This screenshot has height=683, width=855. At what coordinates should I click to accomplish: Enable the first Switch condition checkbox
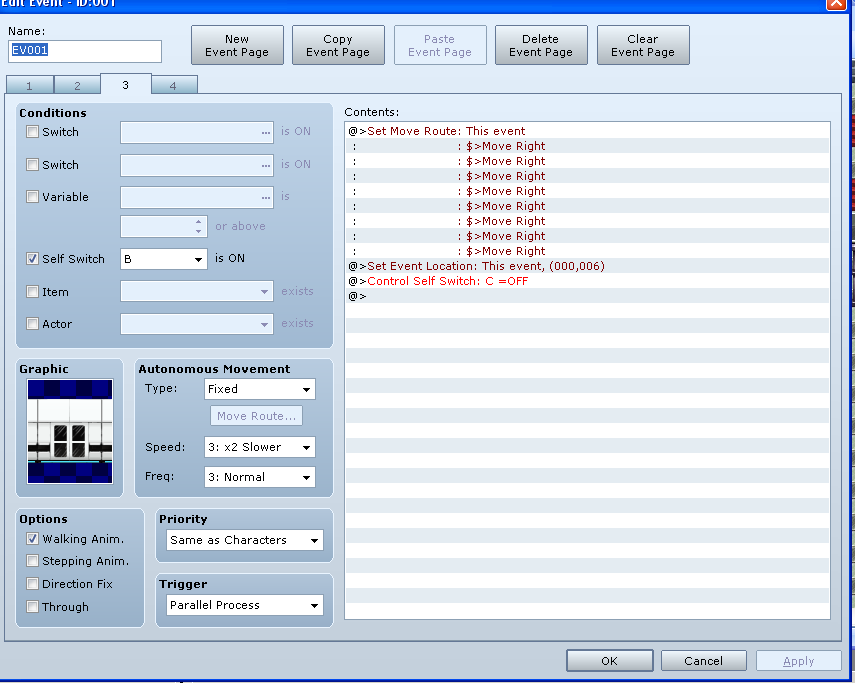pos(33,132)
